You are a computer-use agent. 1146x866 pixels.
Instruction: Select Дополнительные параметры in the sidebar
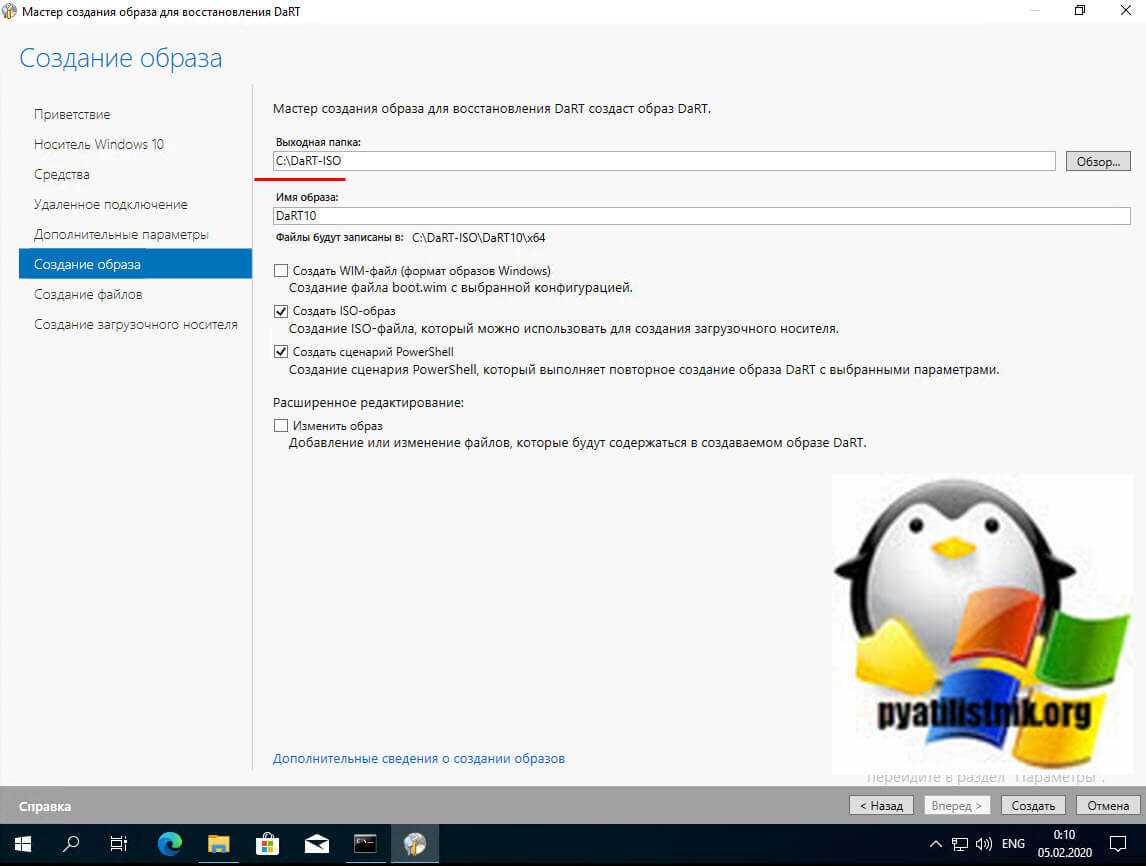[x=121, y=234]
